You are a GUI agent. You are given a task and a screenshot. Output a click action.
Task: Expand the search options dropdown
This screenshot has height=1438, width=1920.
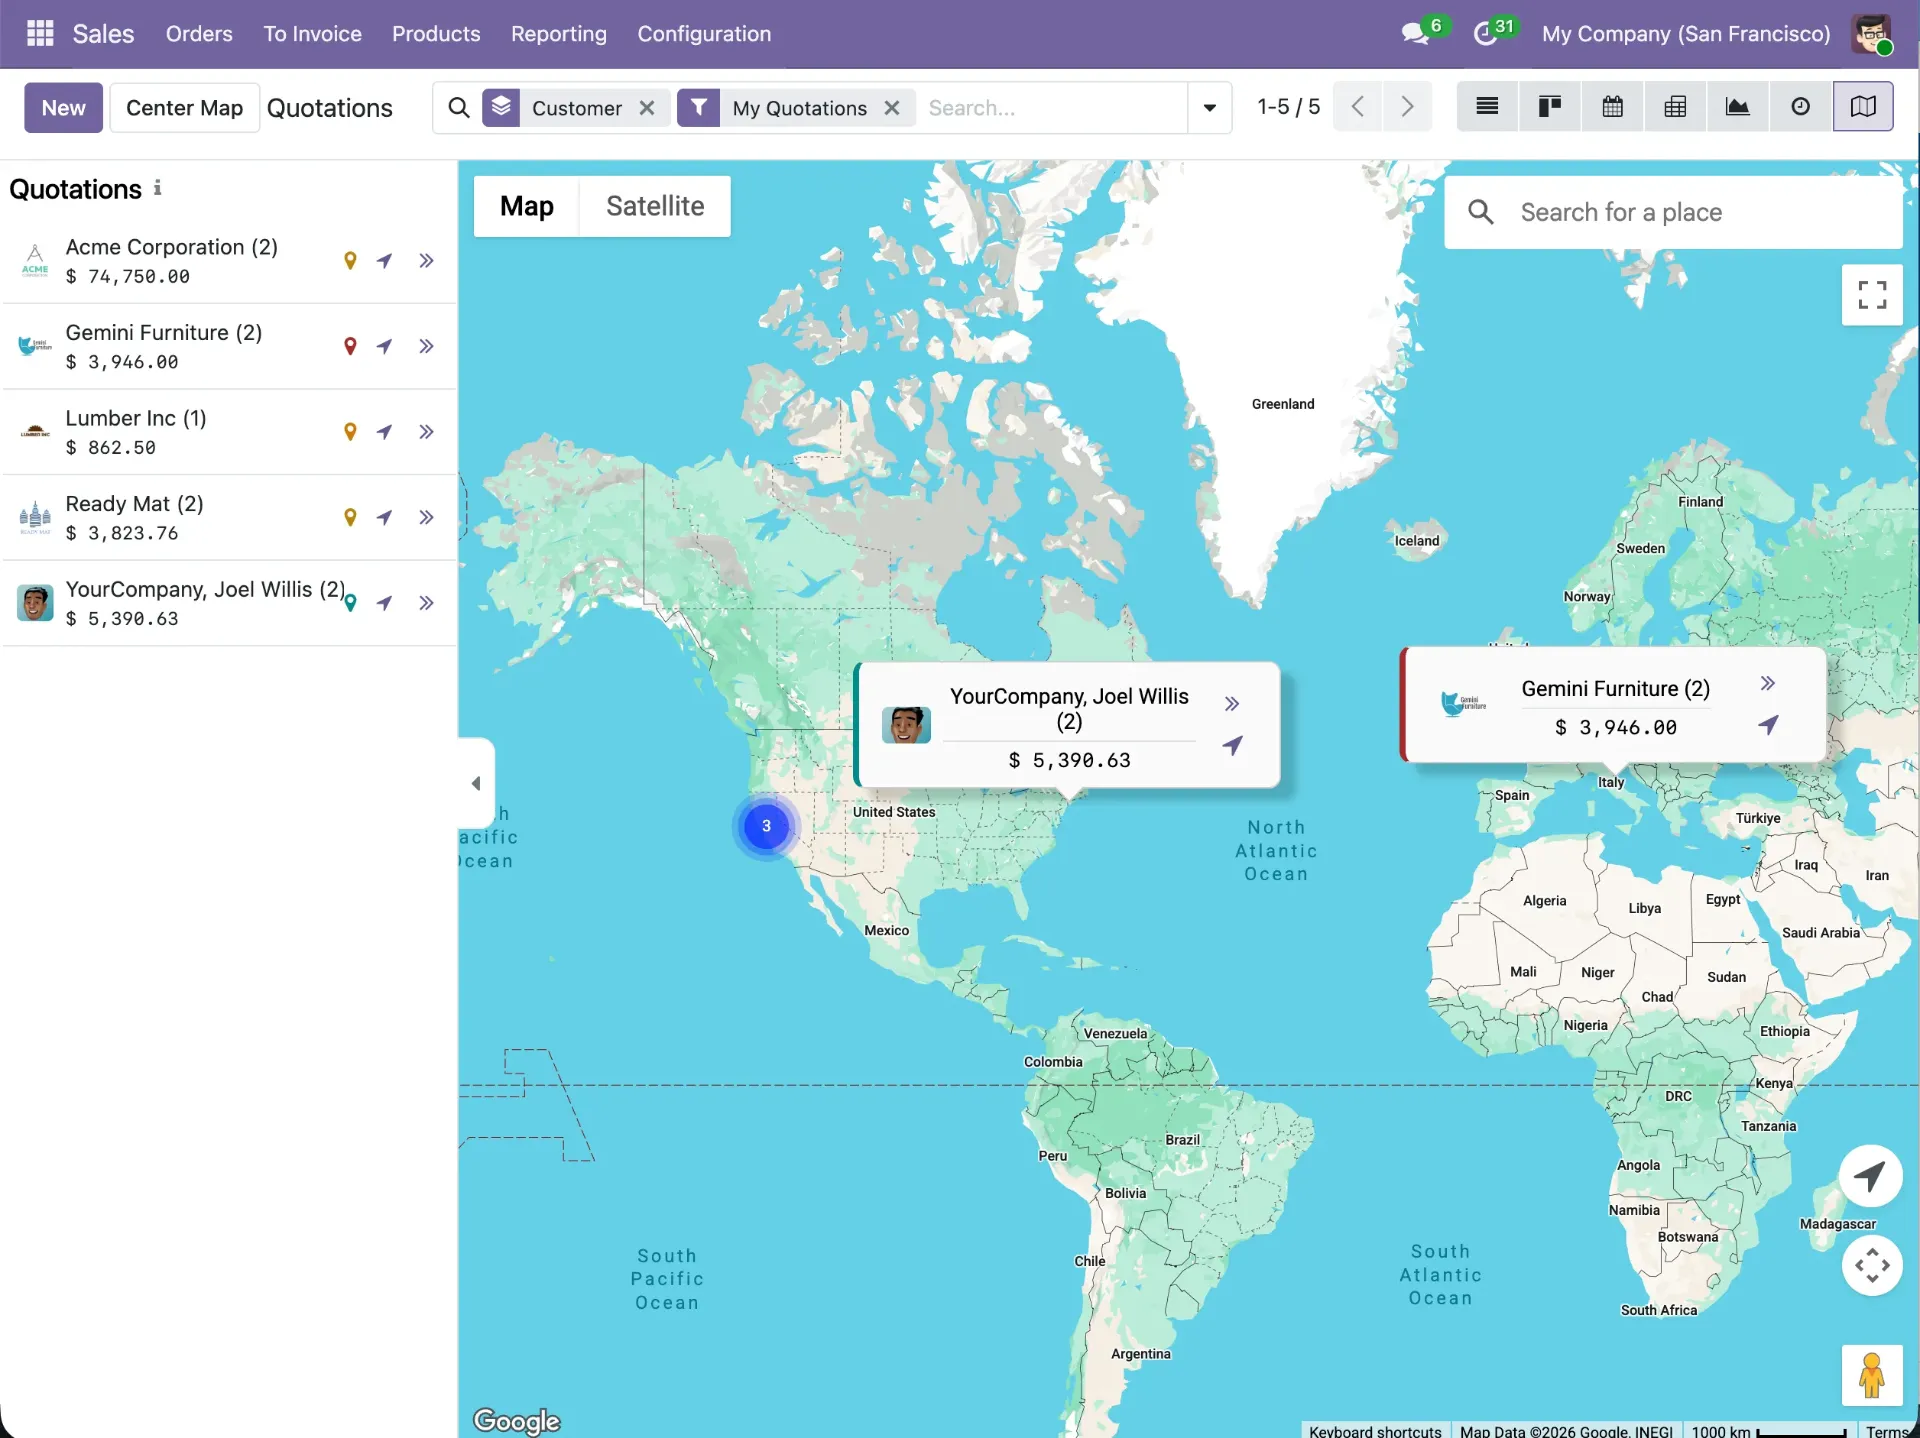[1209, 107]
